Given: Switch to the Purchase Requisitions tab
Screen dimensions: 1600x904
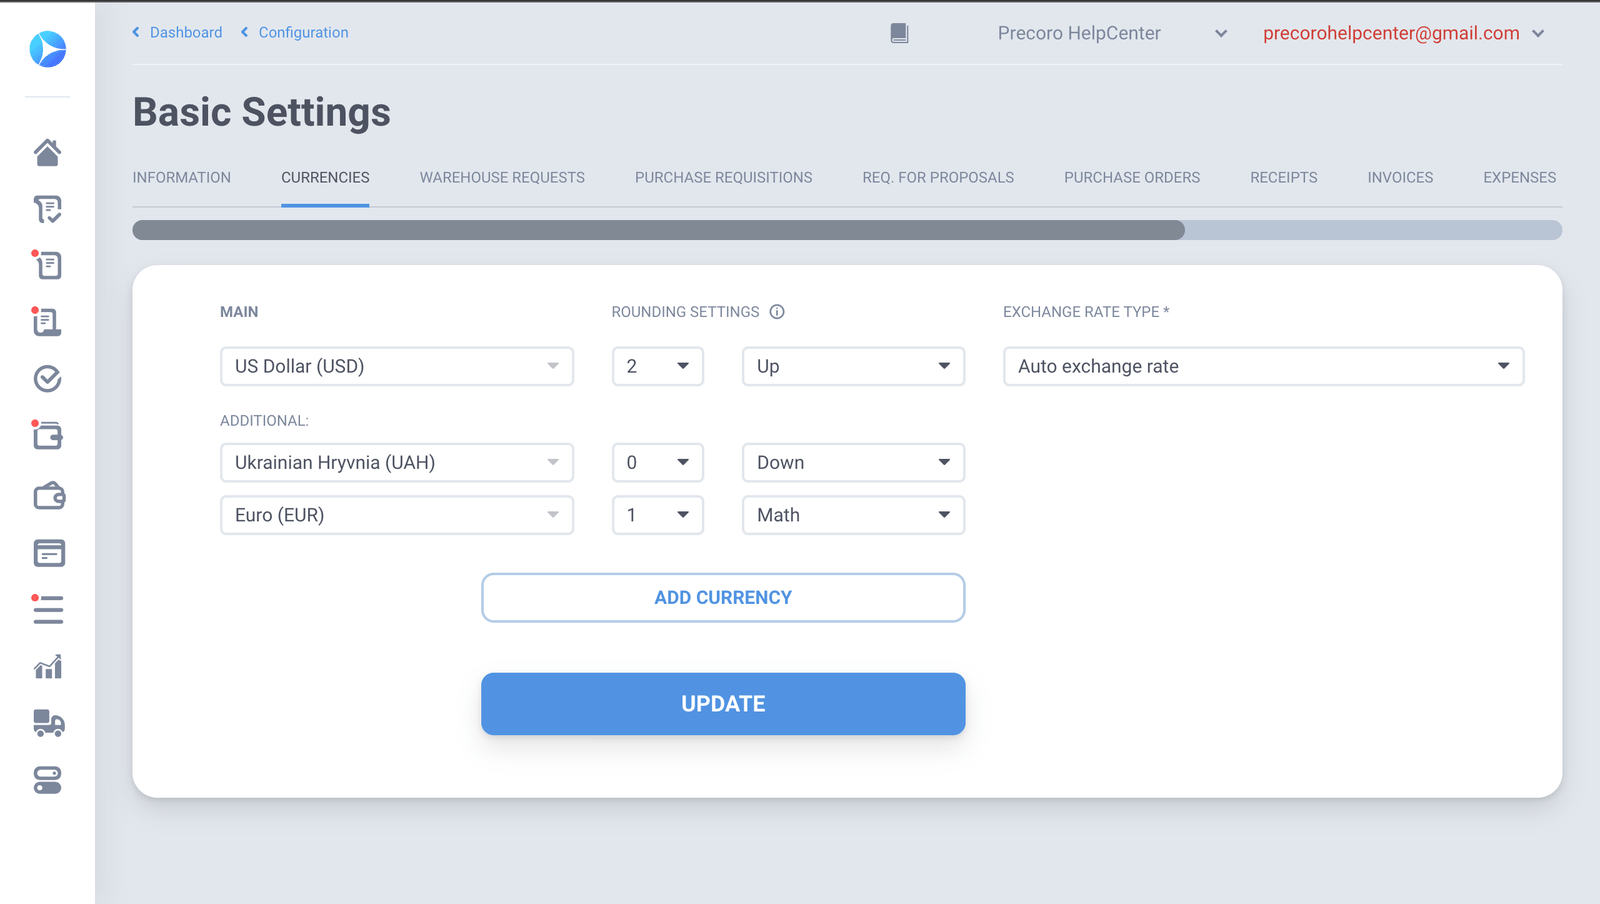Looking at the screenshot, I should (724, 177).
